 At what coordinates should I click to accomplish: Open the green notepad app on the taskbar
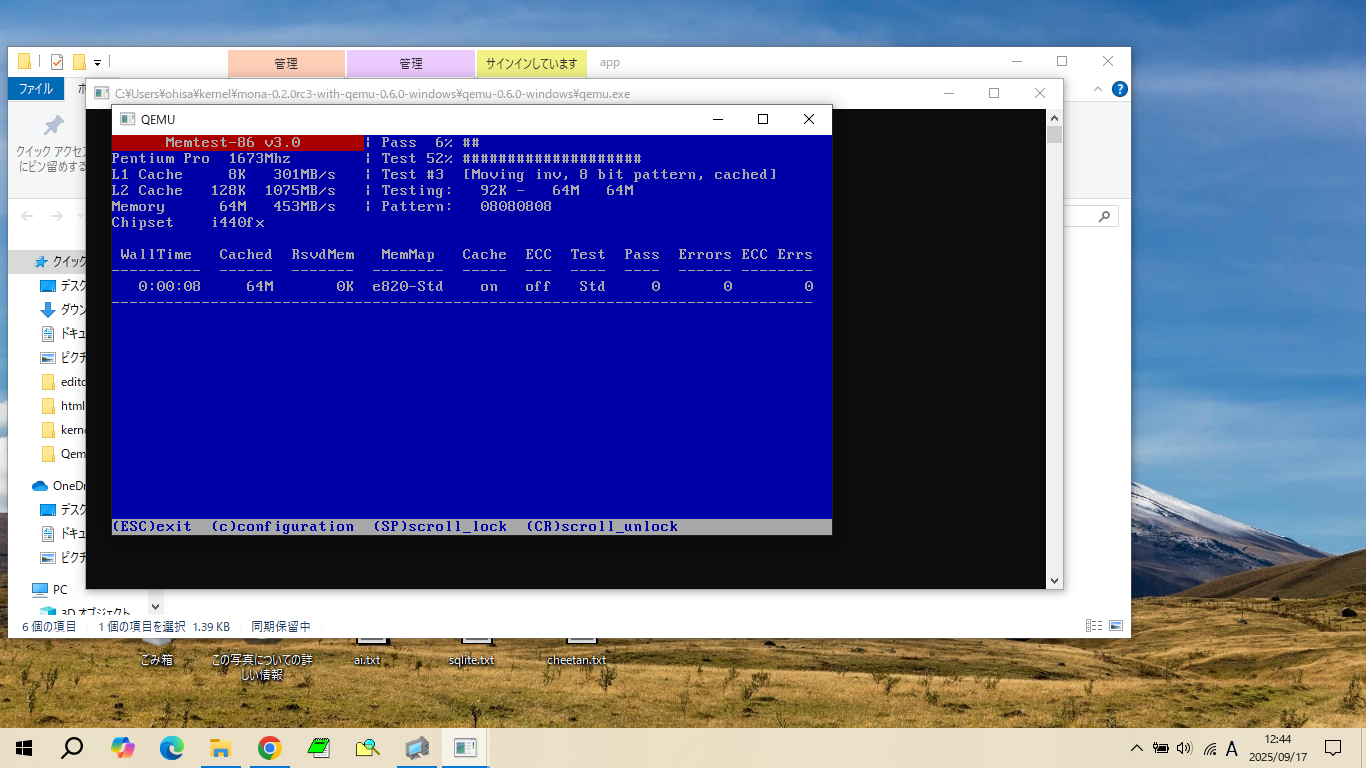click(x=318, y=748)
